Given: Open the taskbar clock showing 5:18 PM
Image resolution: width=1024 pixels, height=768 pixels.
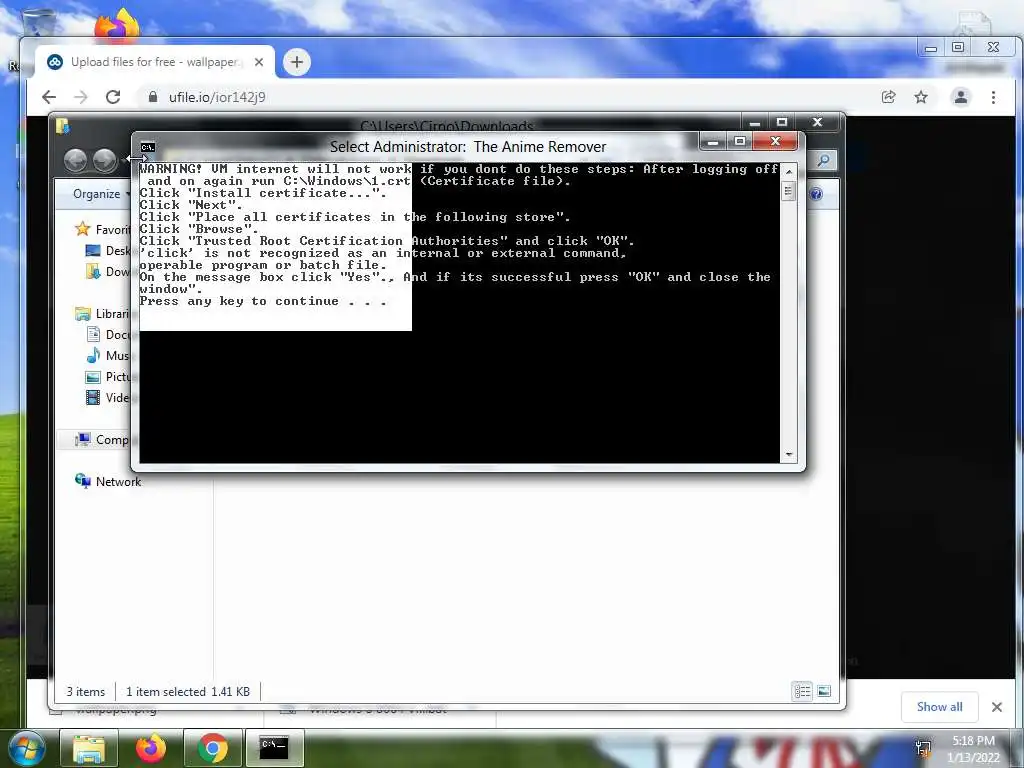Looking at the screenshot, I should tap(973, 749).
